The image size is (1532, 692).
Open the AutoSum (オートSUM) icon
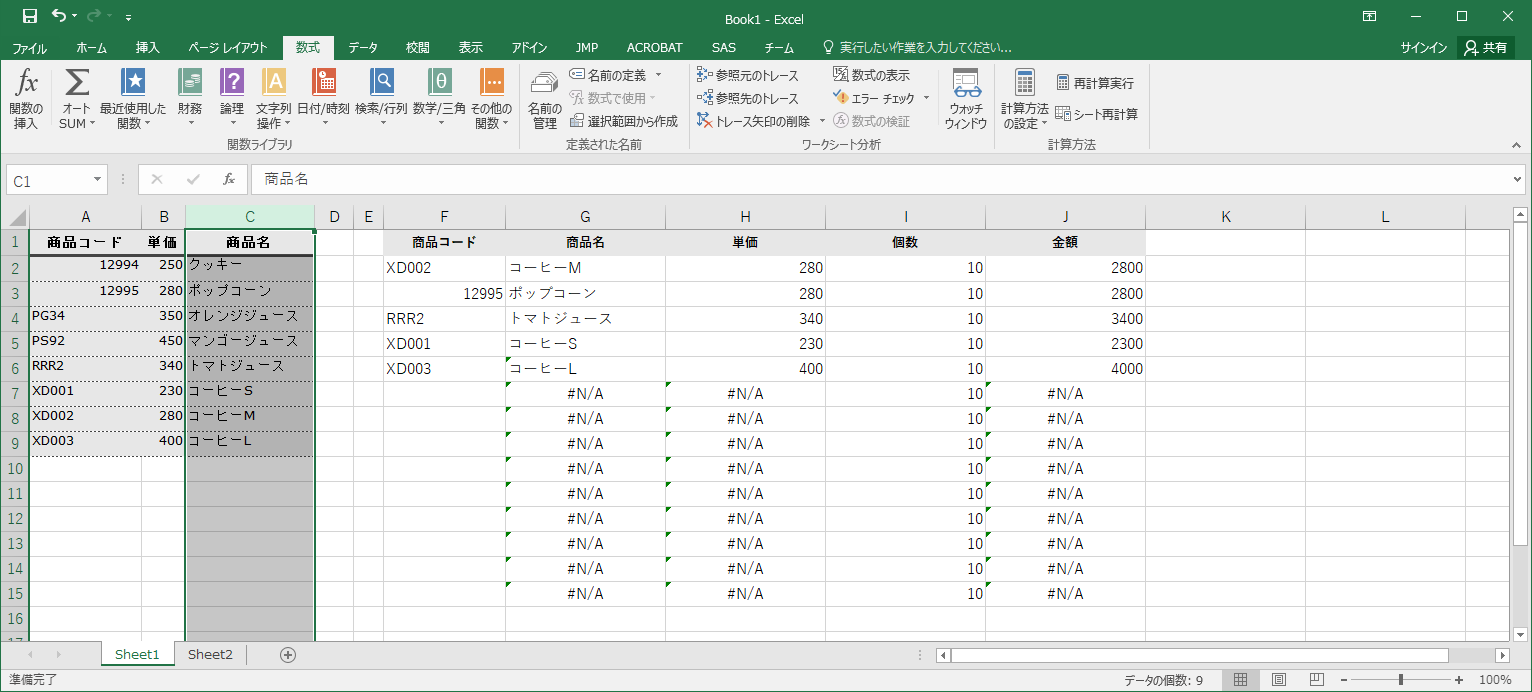77,98
